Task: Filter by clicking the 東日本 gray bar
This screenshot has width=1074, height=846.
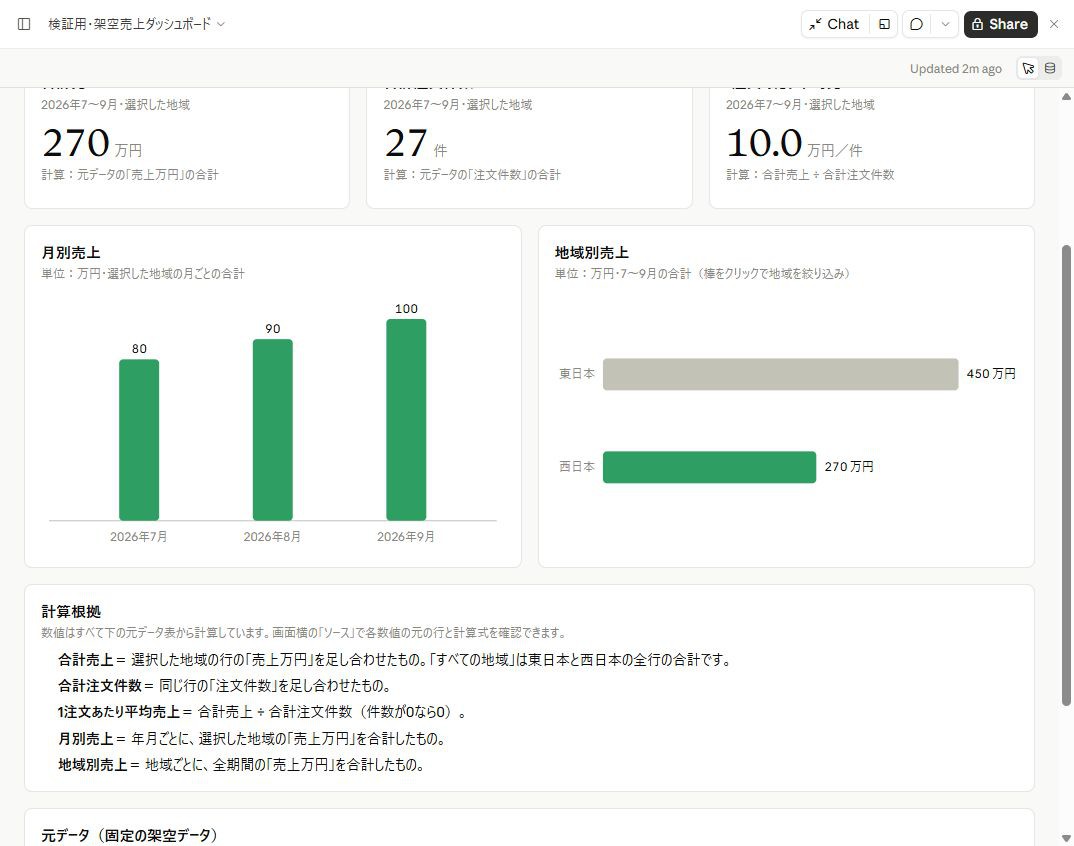Action: (780, 374)
